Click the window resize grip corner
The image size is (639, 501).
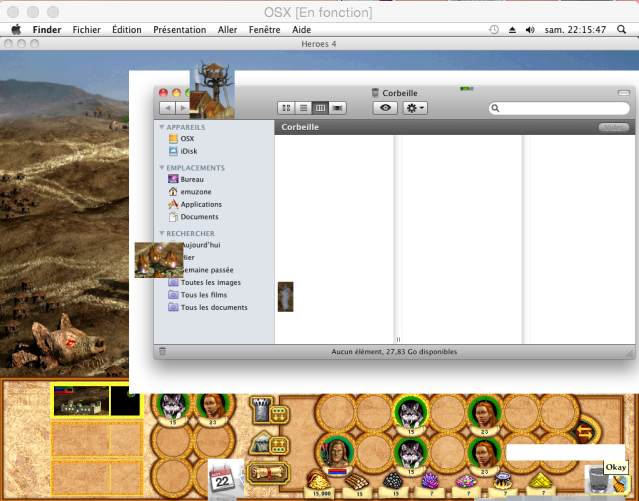(630, 353)
